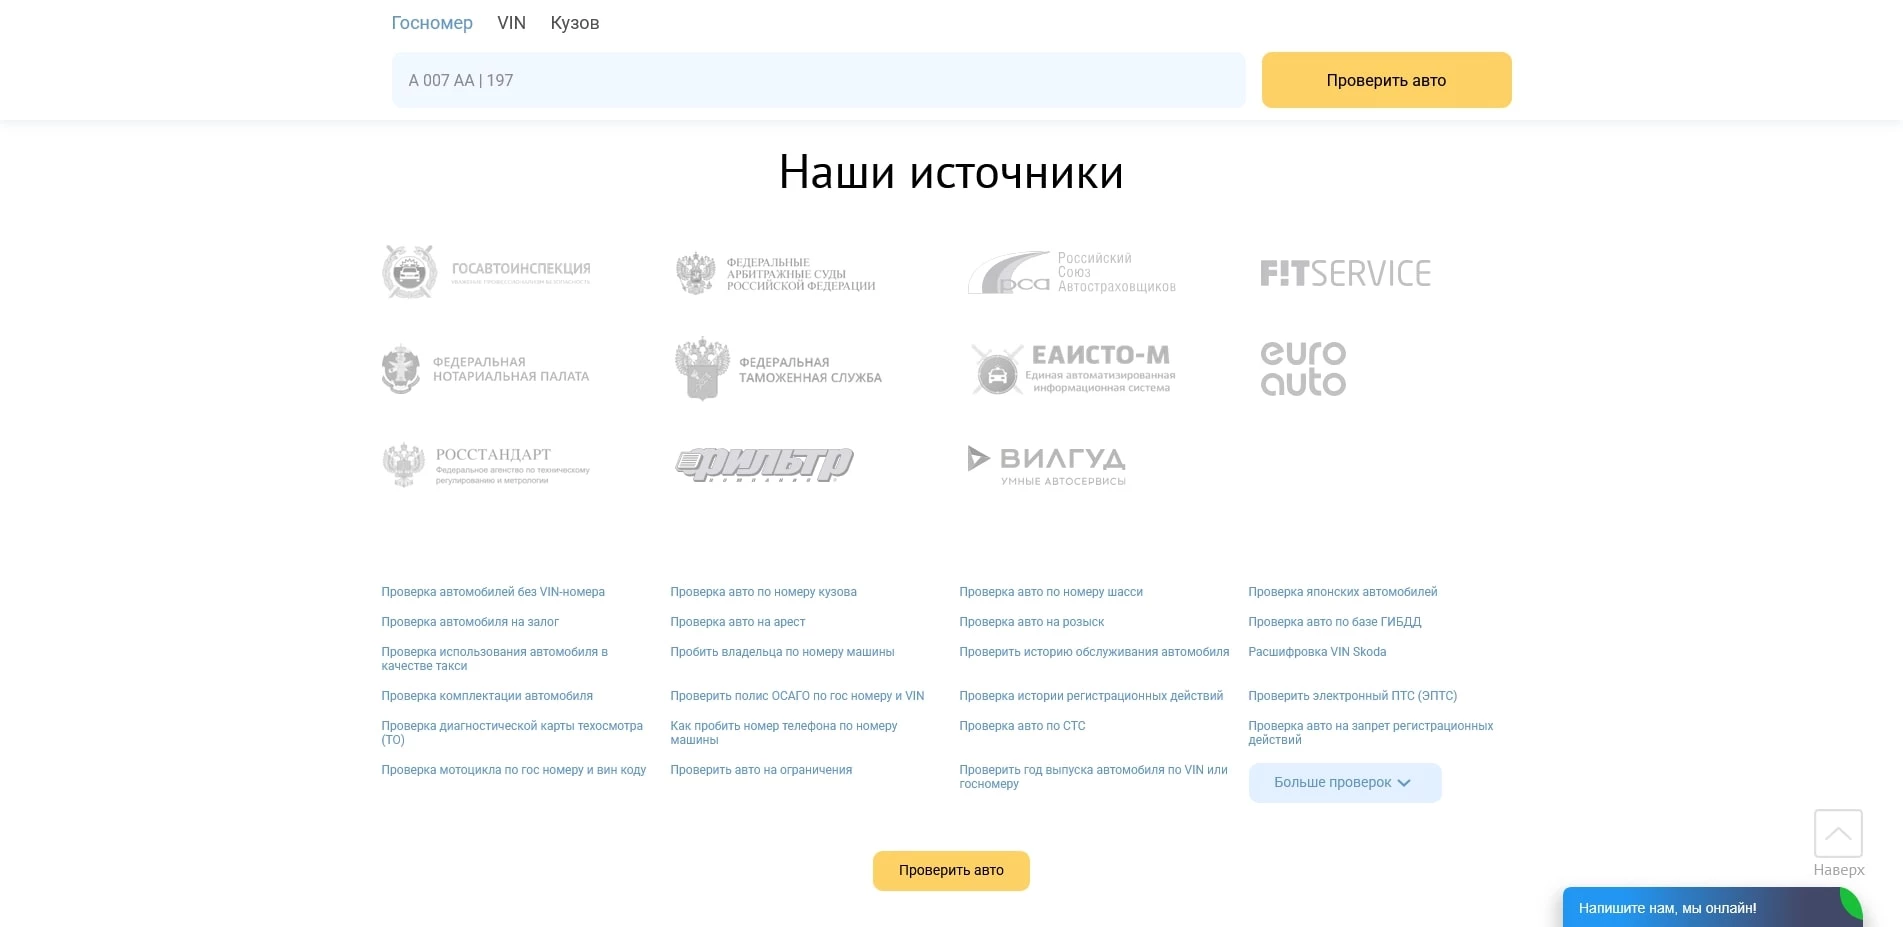Click the Фильтр source logo
1903x927 pixels.
(765, 463)
